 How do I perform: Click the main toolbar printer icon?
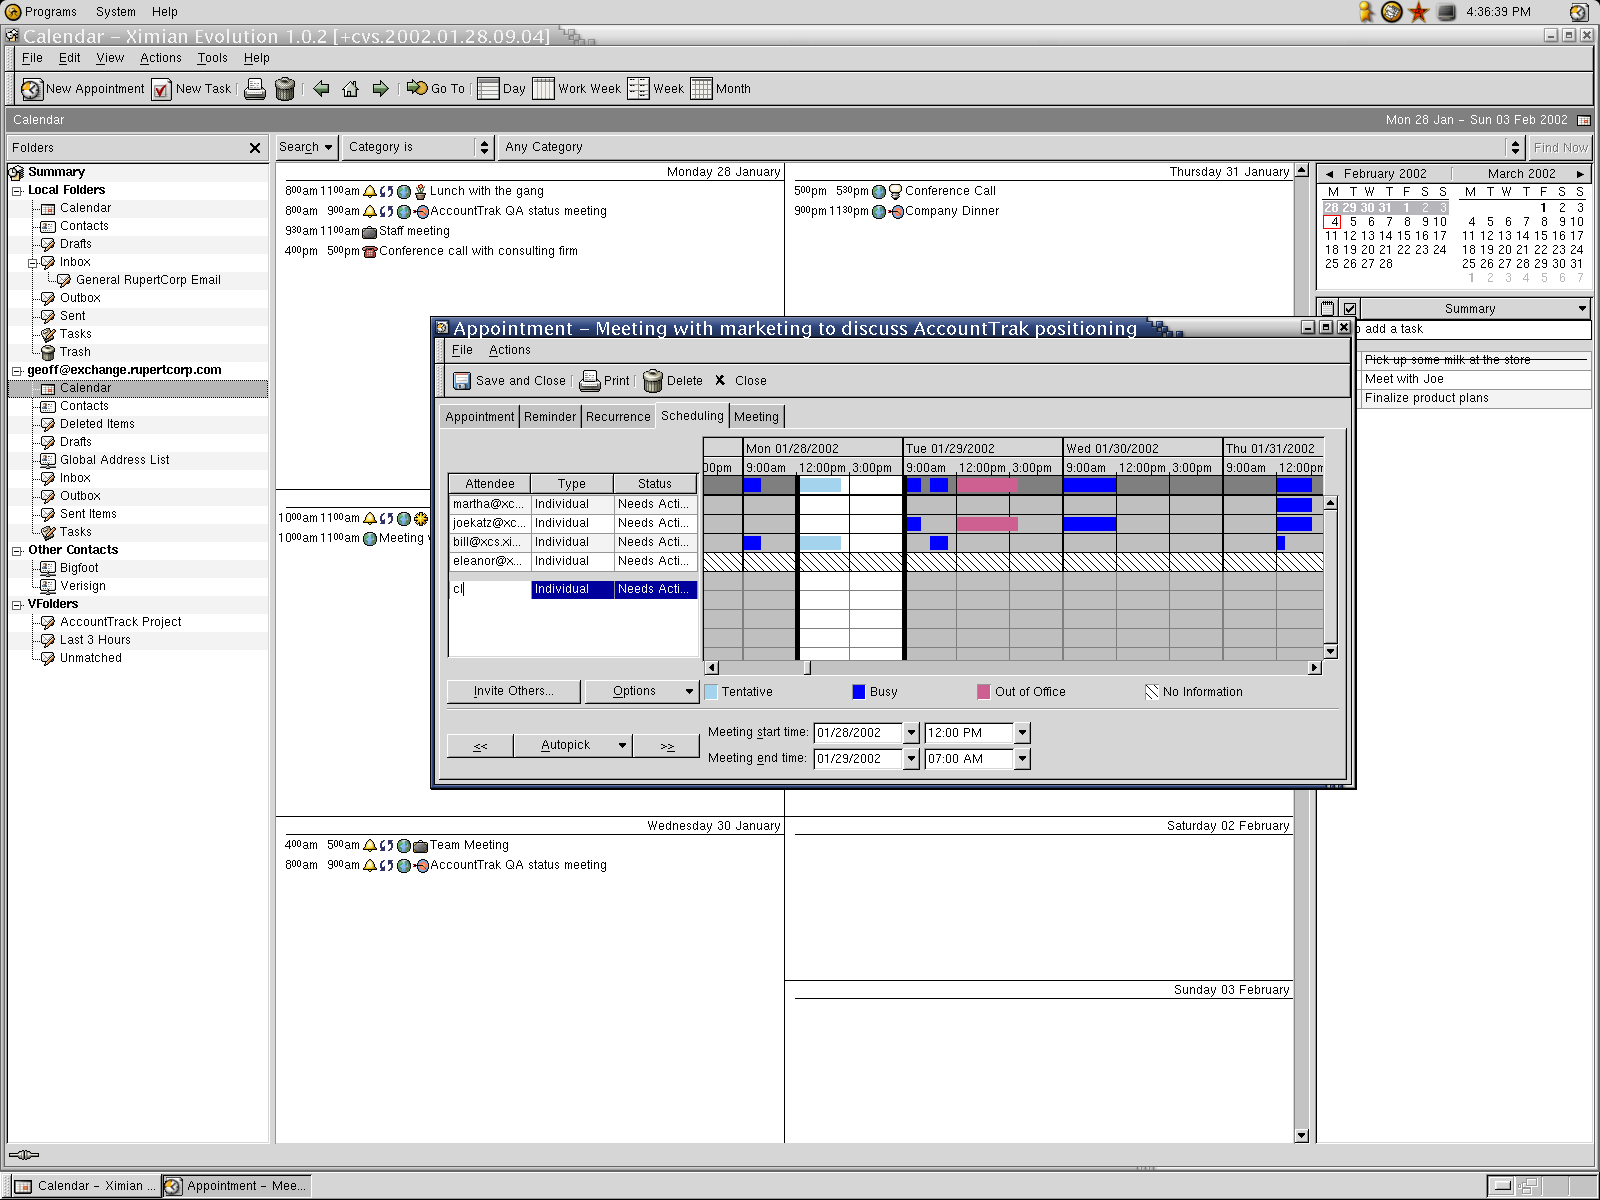pos(255,89)
